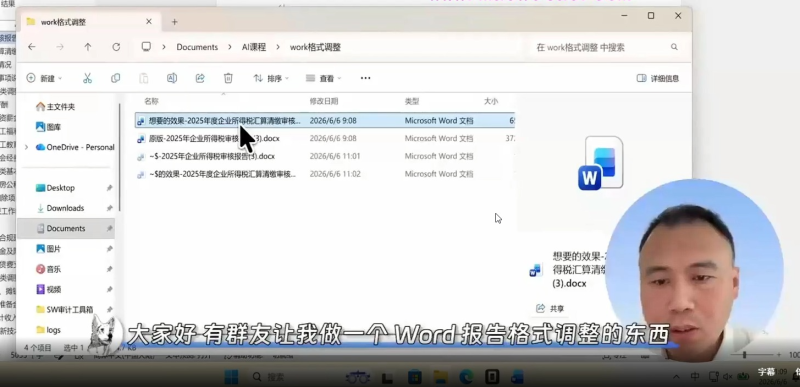Viewport: 800px width, 387px height.
Task: Click the Chinese IME indicator in tray
Action: [x=695, y=377]
